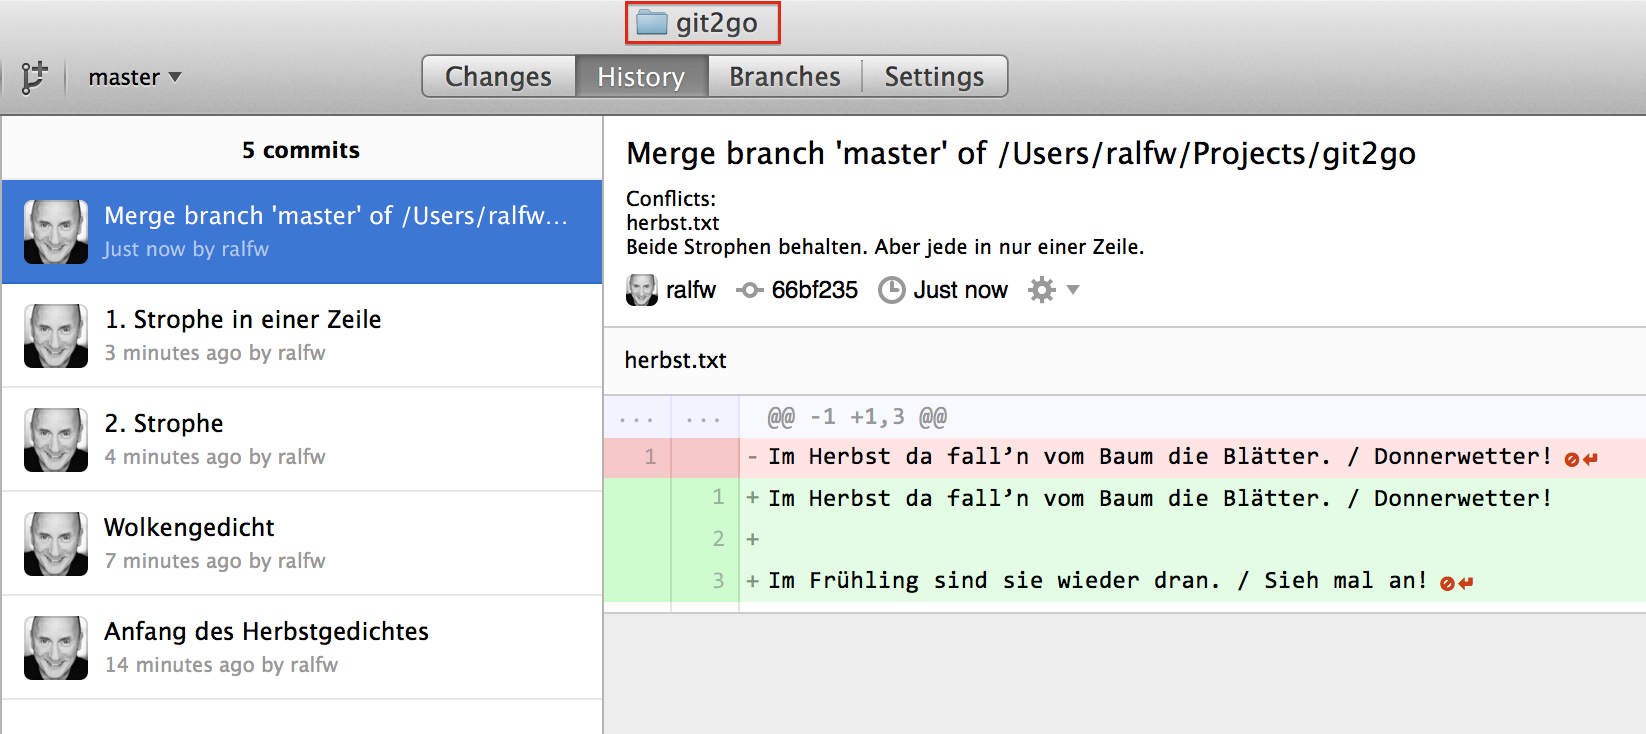Click the 'Just now' timestamp in details

point(960,290)
